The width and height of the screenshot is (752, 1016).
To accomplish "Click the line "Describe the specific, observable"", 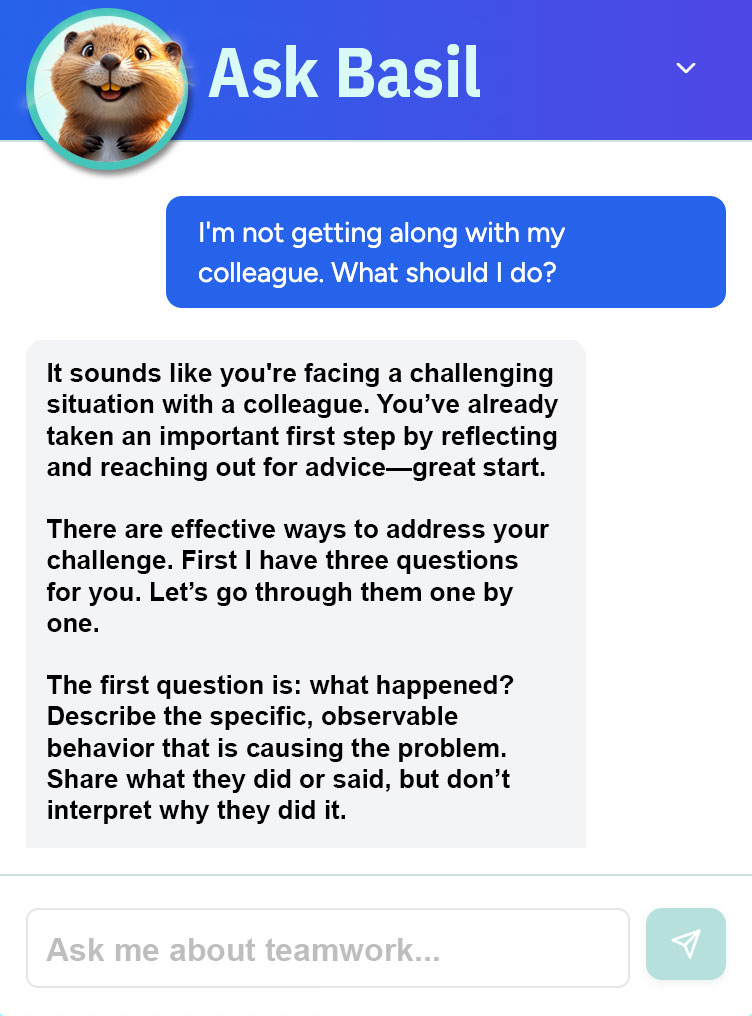I will [252, 717].
